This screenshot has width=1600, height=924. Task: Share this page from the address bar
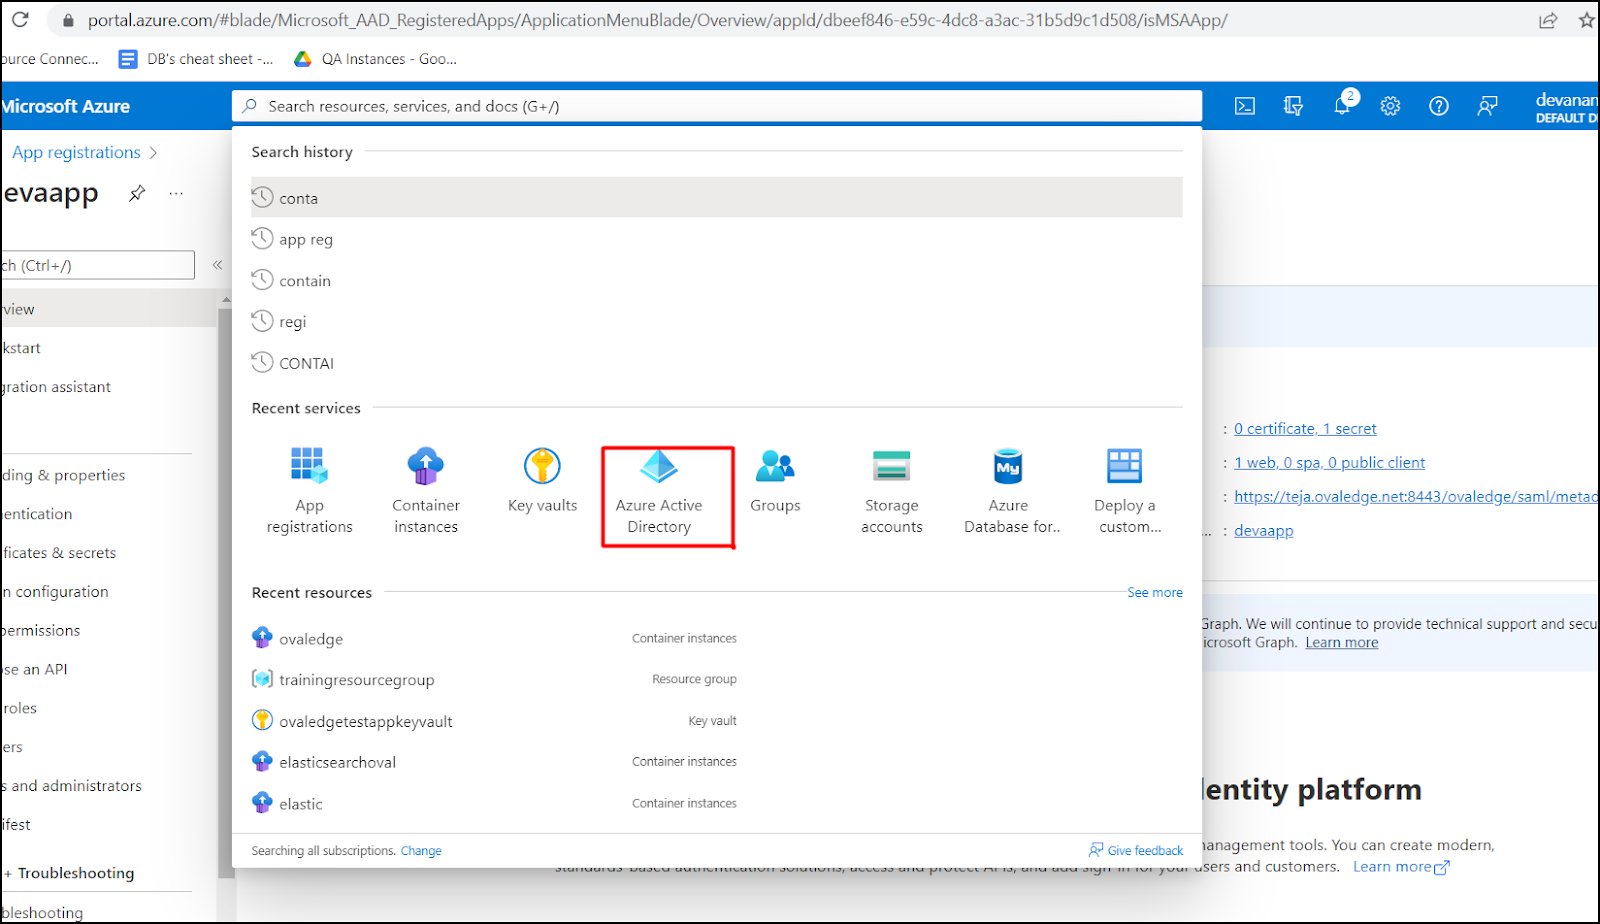[1548, 20]
